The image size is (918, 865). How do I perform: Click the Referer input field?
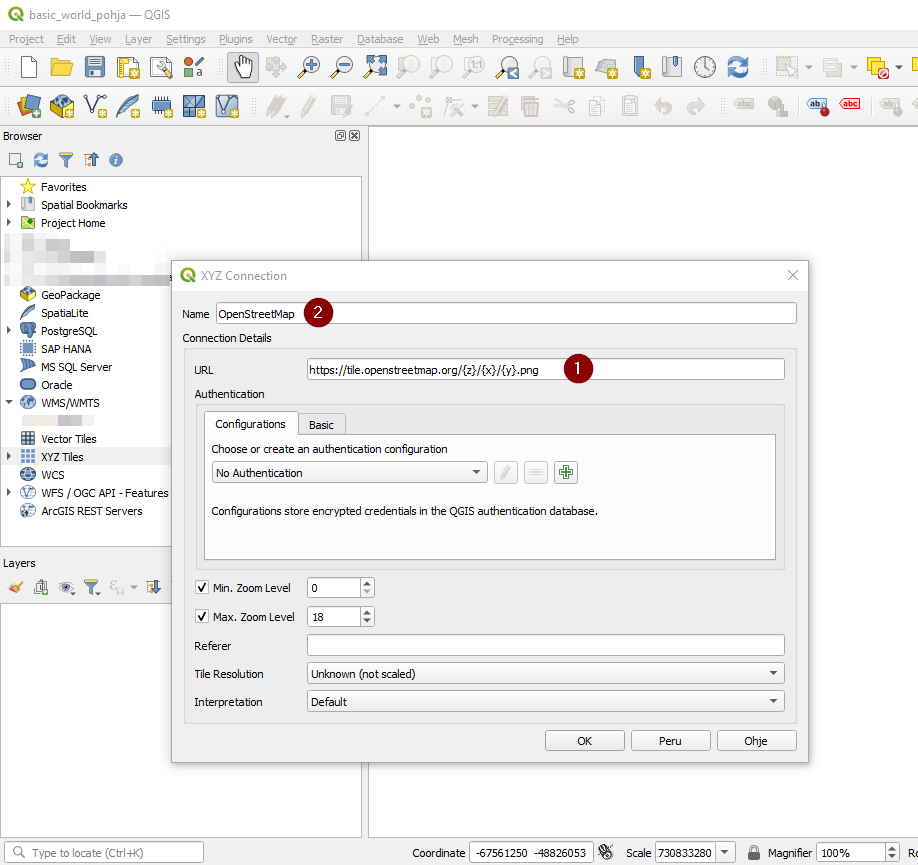tap(545, 645)
